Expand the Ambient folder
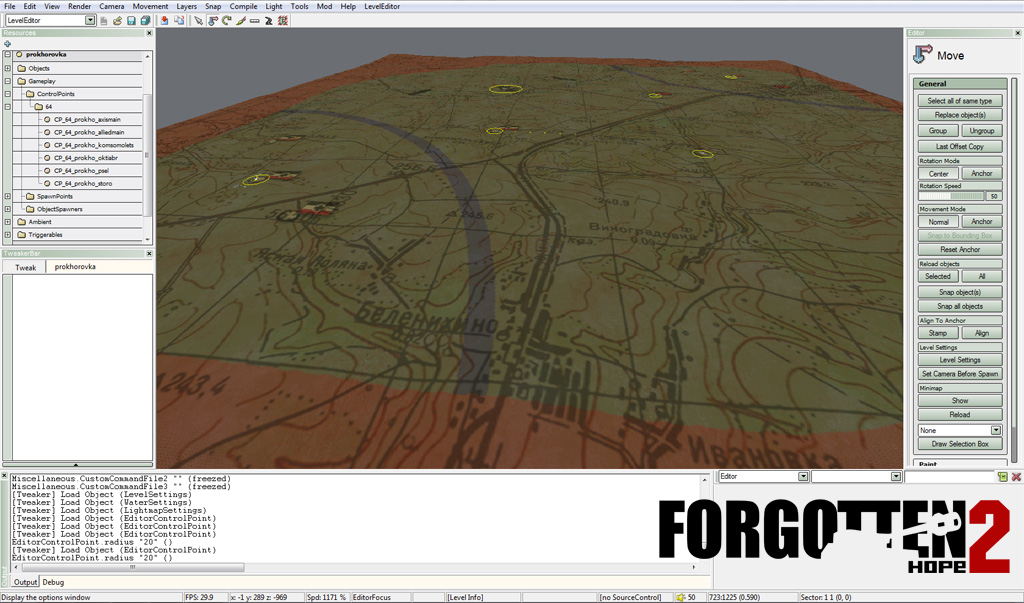 (x=8, y=221)
